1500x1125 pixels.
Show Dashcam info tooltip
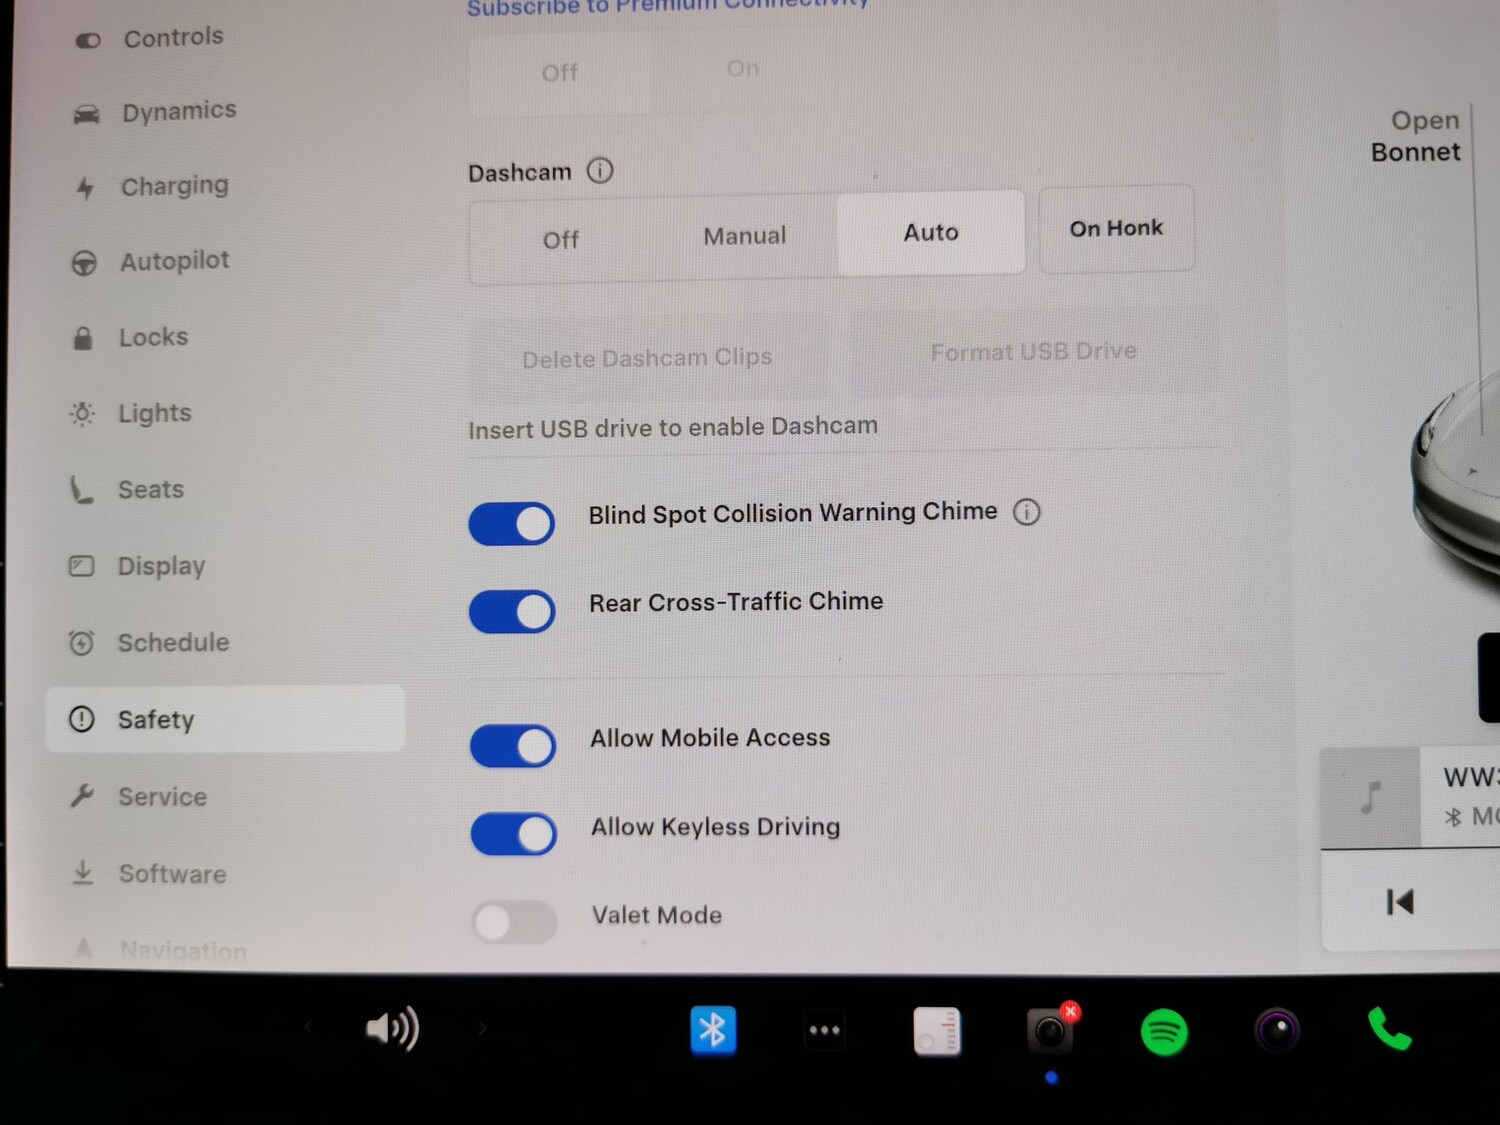click(x=600, y=171)
